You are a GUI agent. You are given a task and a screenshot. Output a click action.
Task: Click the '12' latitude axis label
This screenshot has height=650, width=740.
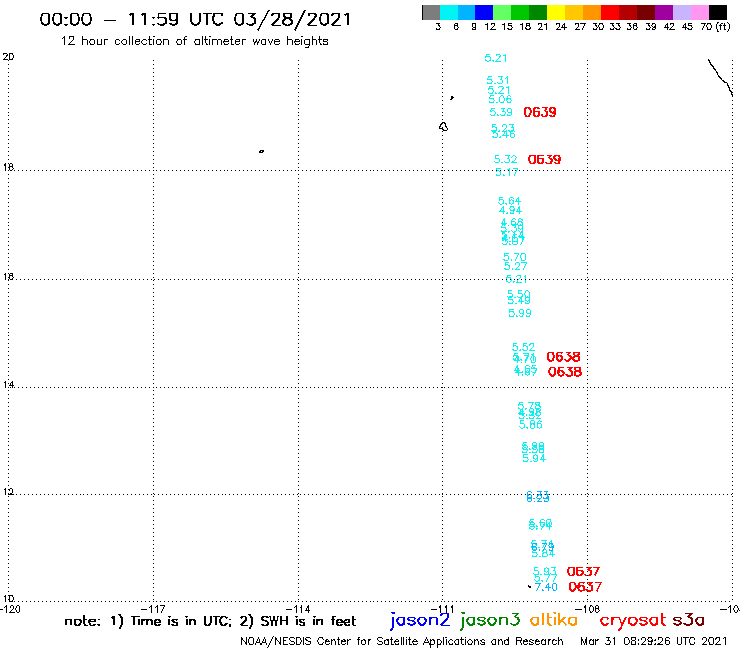click(8, 492)
